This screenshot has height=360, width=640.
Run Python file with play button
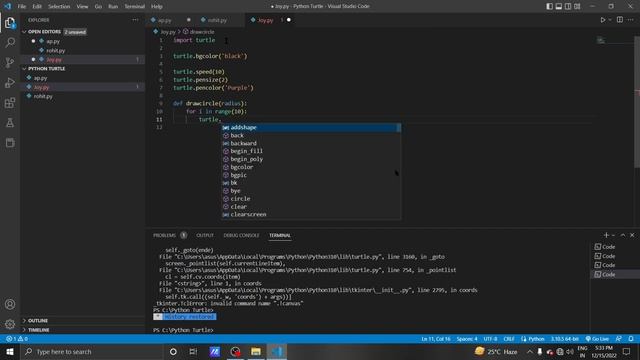point(602,20)
